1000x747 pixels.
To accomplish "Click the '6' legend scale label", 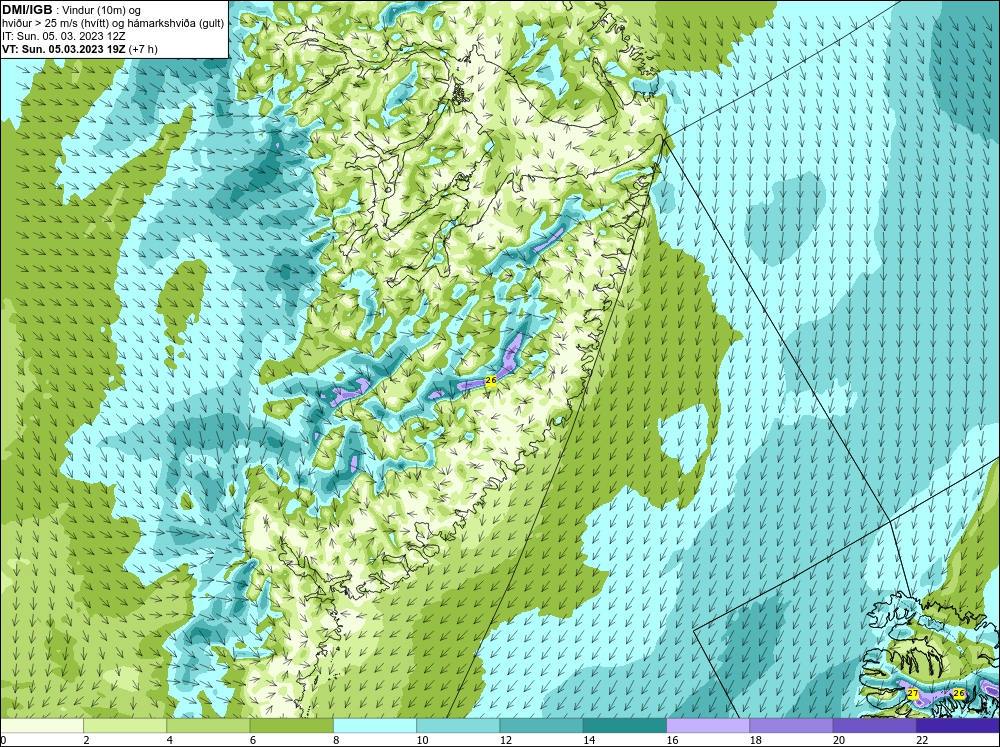I will click(x=253, y=740).
